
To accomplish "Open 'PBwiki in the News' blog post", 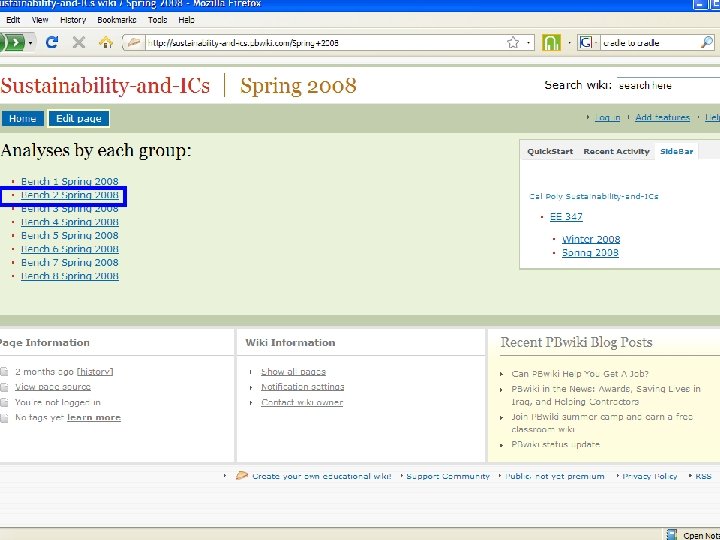I will tap(606, 395).
